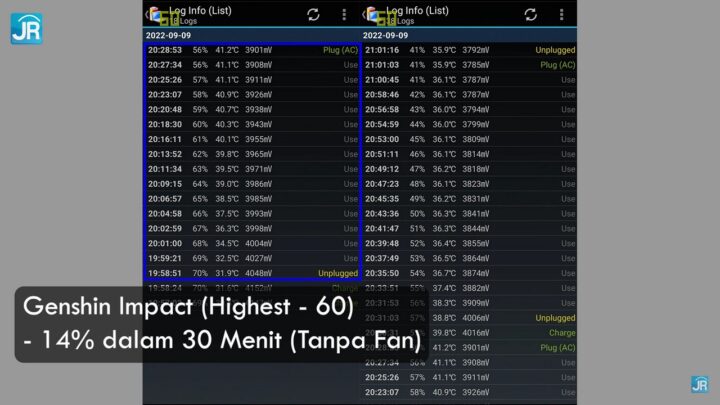The image size is (720, 405).
Task: Open the 4006mV Unplugged entry in right panel
Action: [x=469, y=318]
